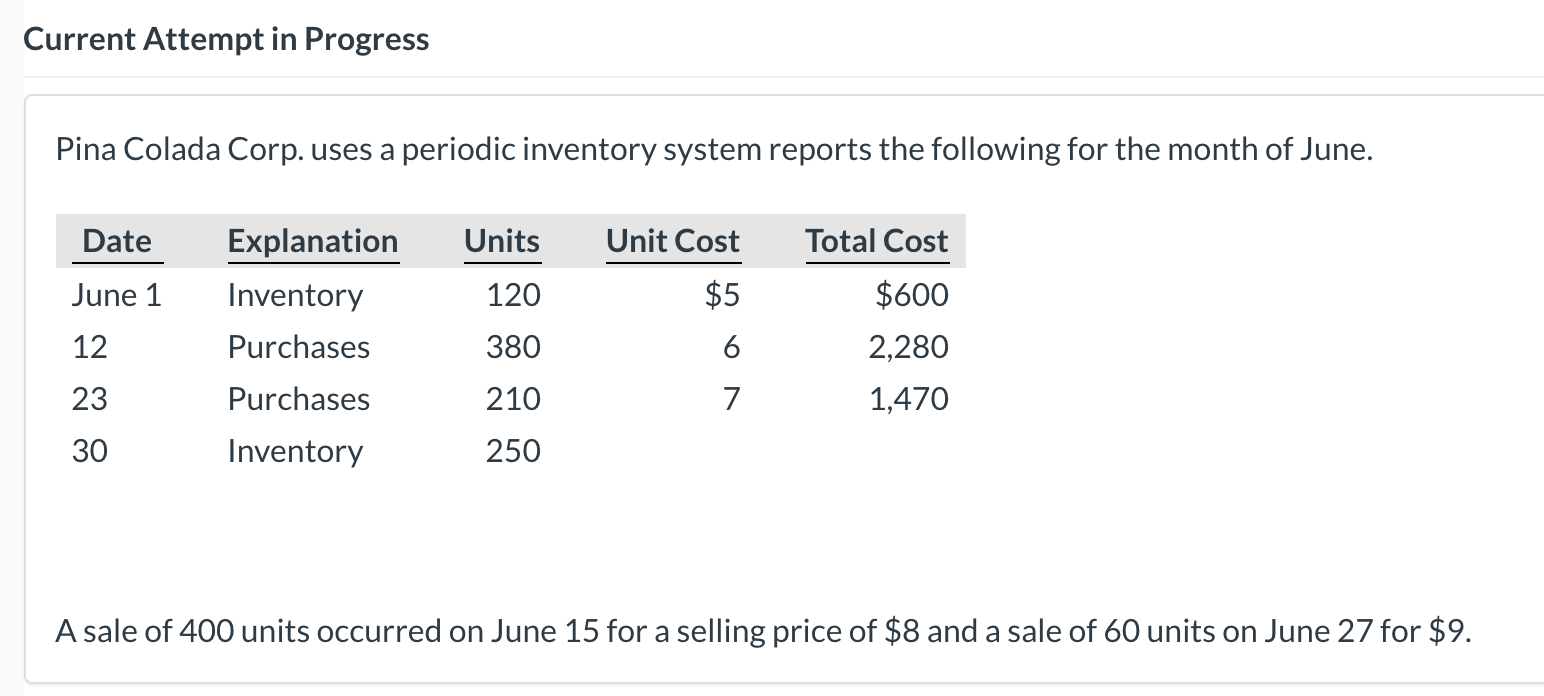This screenshot has width=1544, height=696.
Task: Select the $600 total cost value
Action: pos(912,295)
